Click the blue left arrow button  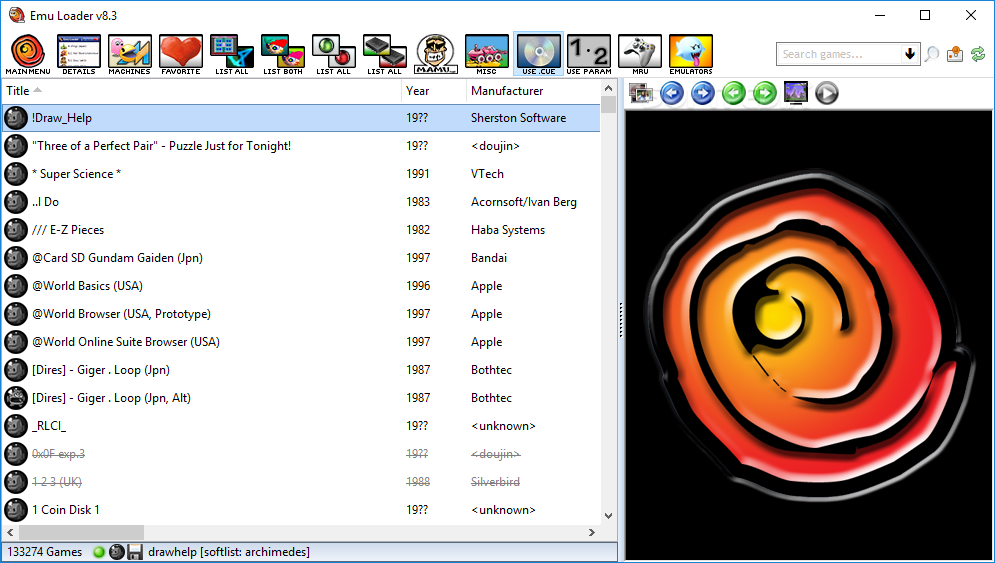[x=672, y=93]
